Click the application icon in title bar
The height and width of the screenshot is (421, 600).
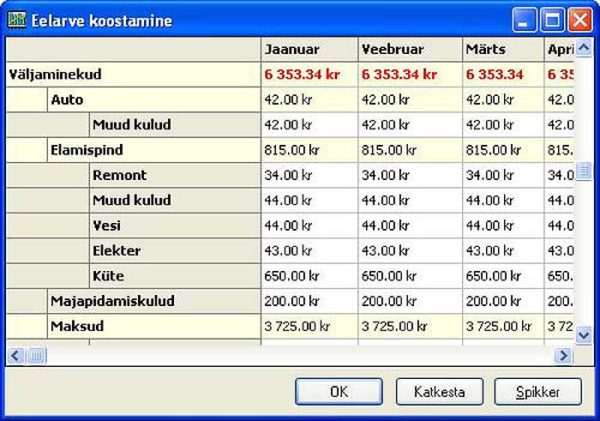pyautogui.click(x=16, y=19)
